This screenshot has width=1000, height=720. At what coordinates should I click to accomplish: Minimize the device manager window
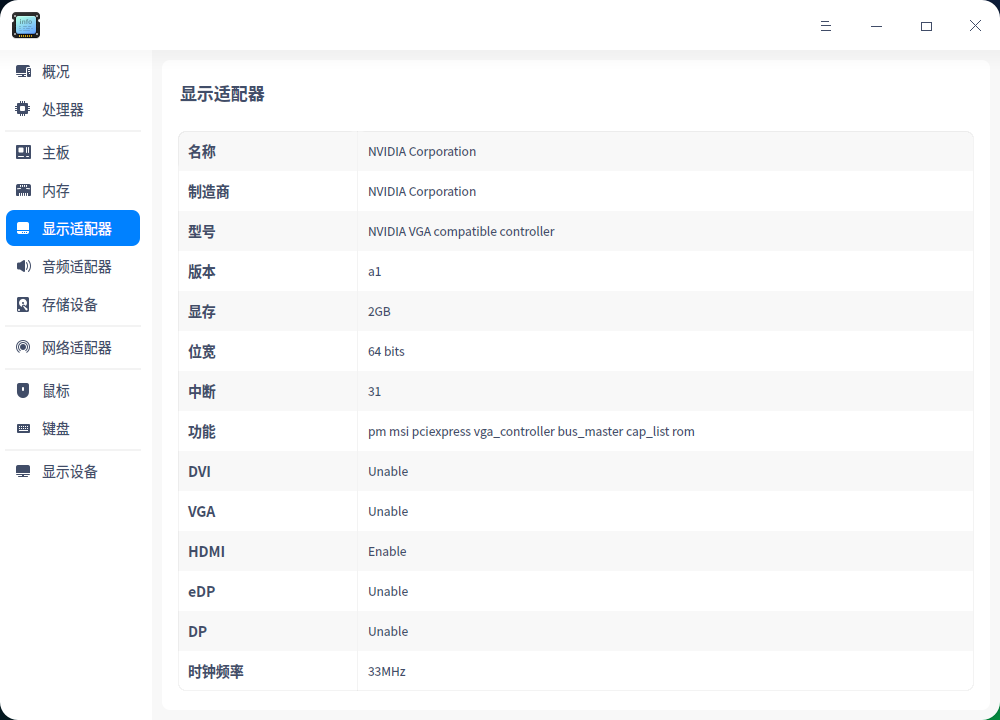pos(876,26)
